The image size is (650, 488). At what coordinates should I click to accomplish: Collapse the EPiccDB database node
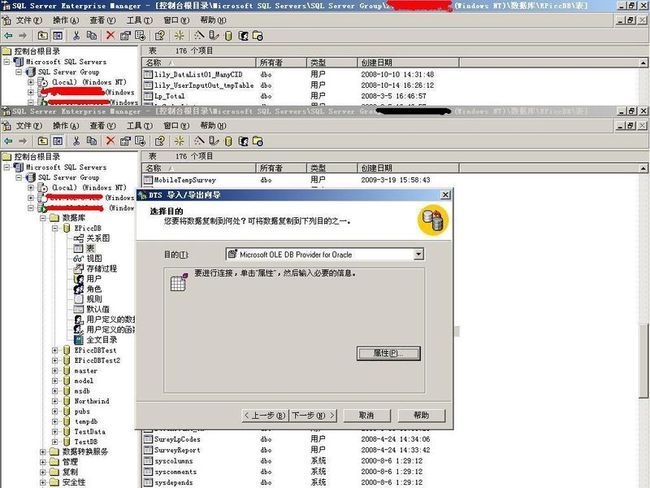pos(55,228)
